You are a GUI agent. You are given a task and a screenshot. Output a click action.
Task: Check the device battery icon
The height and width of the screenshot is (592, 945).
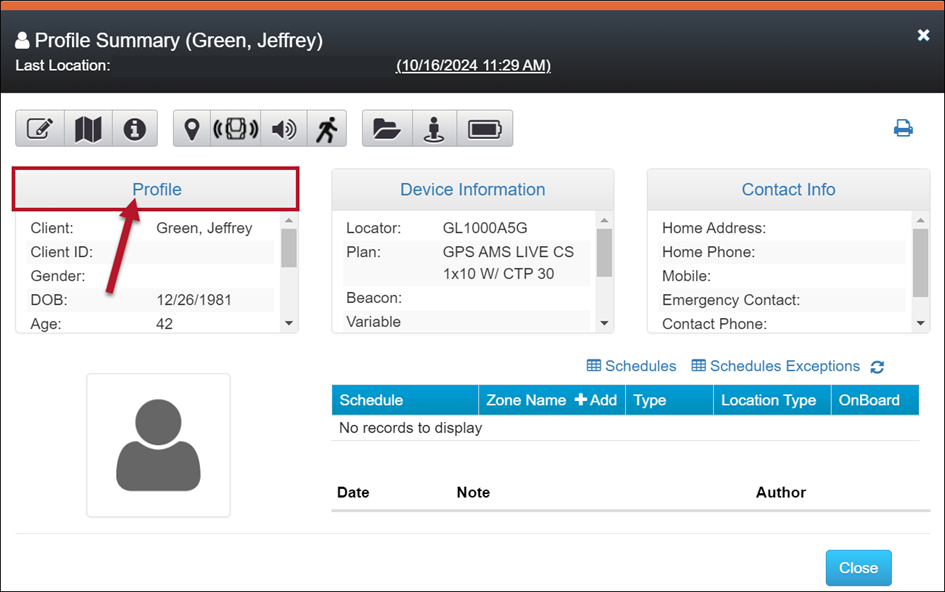pyautogui.click(x=485, y=129)
